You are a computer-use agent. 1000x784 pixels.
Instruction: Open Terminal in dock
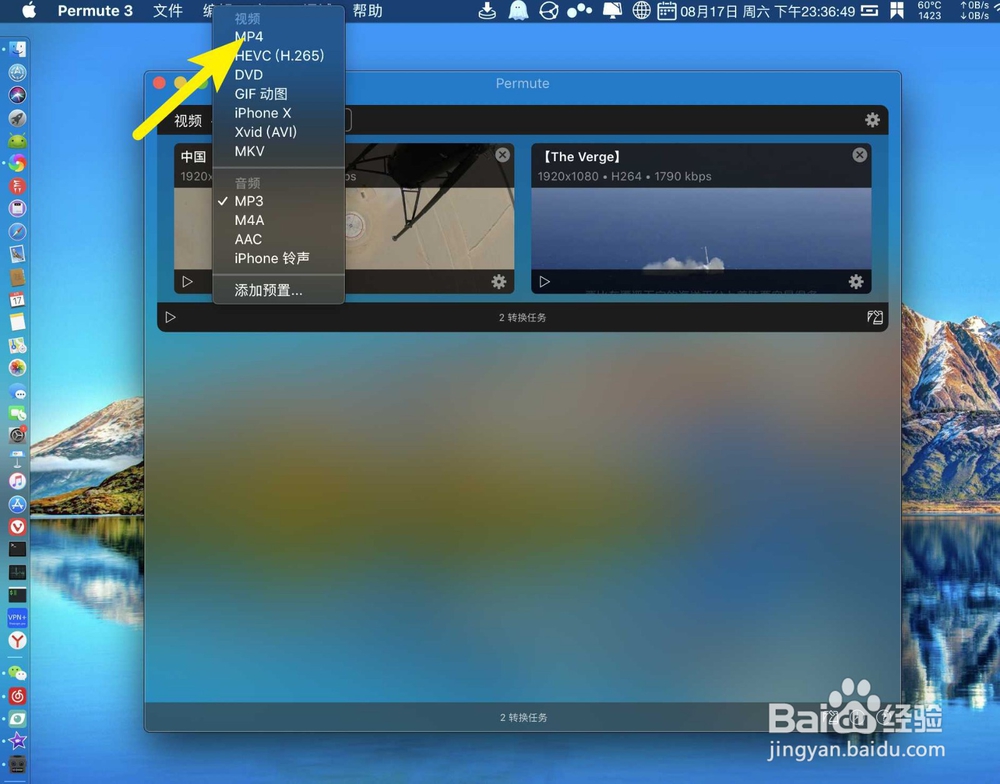[x=17, y=549]
